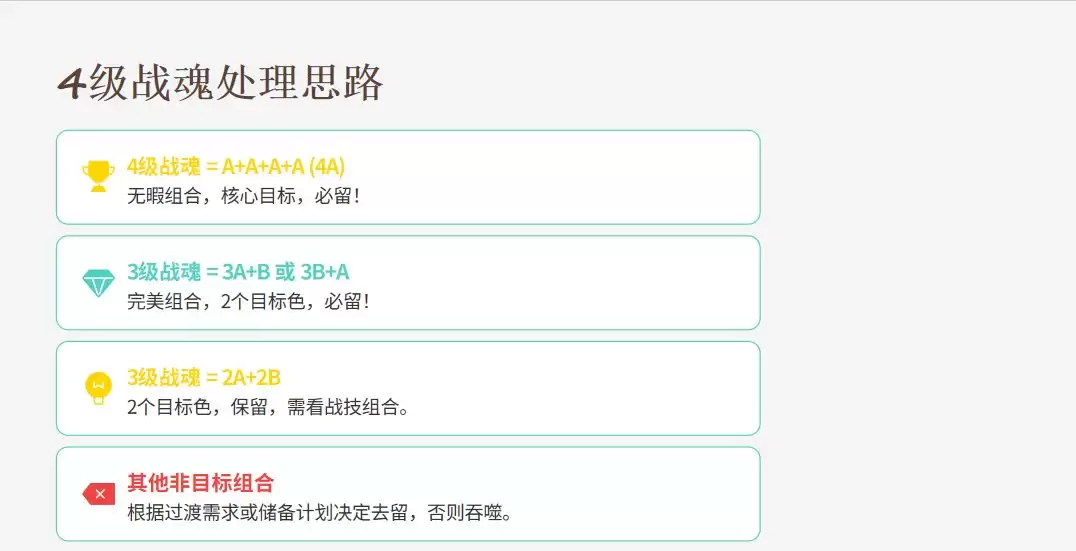
Task: Click the red delete tag icon
Action: pyautogui.click(x=98, y=494)
